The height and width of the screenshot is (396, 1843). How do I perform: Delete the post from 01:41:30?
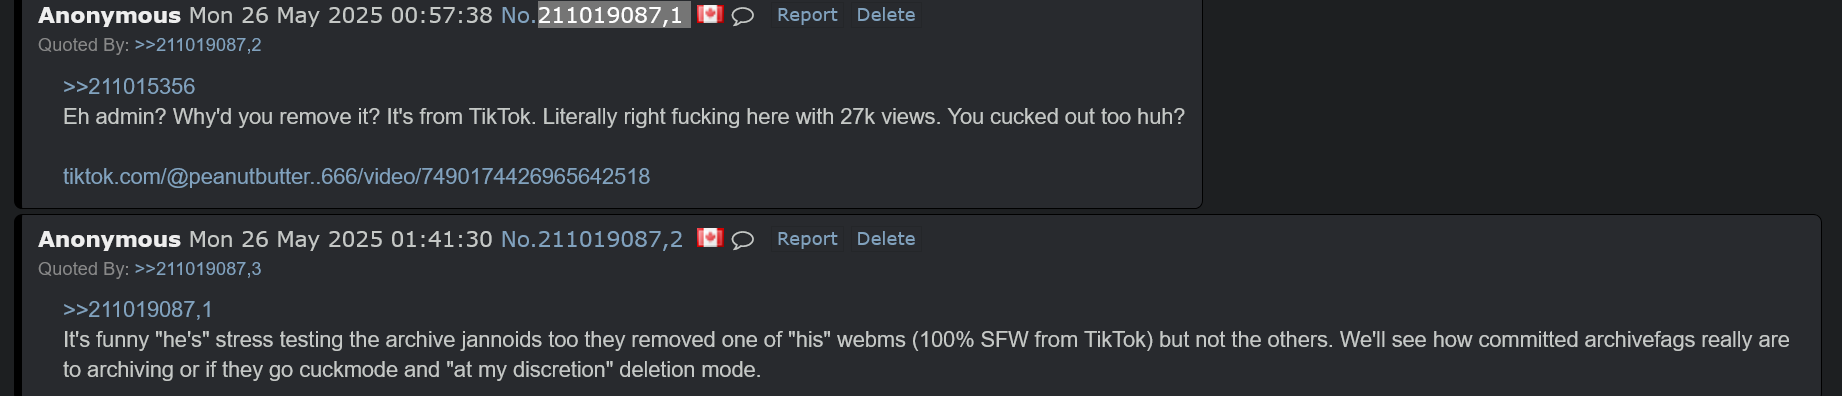click(x=886, y=239)
